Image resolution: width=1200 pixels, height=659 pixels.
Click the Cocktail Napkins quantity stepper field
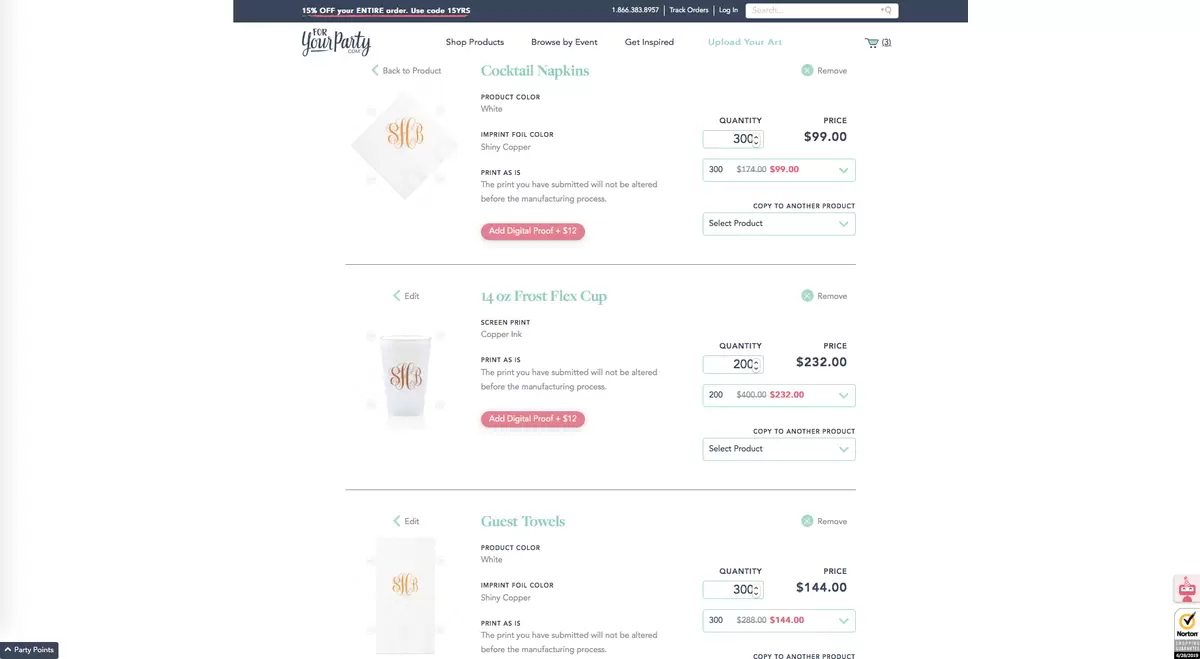point(732,139)
